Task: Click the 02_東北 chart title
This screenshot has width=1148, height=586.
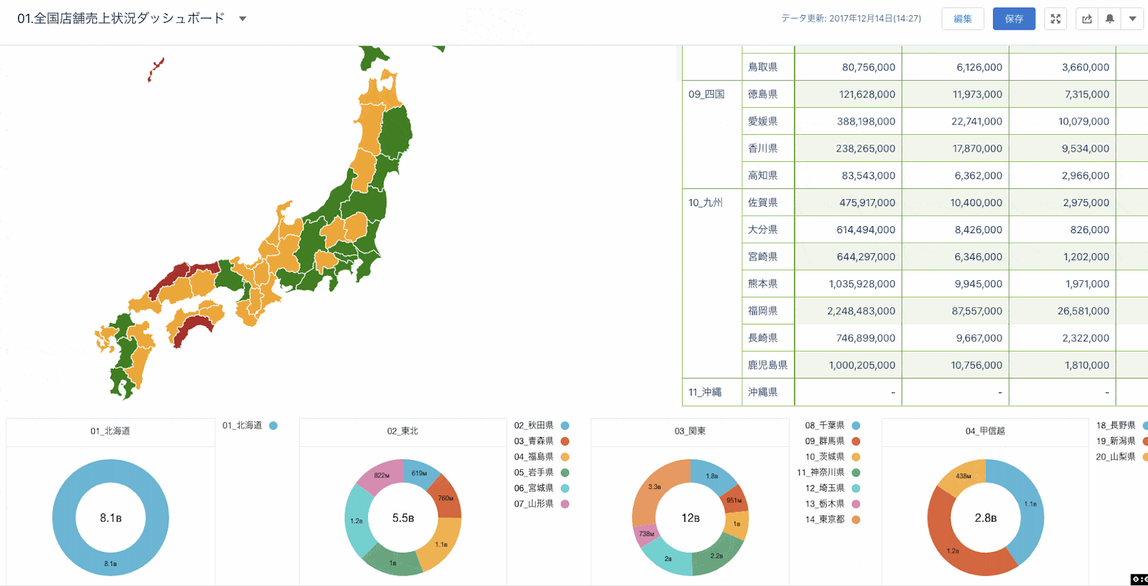Action: tap(403, 432)
